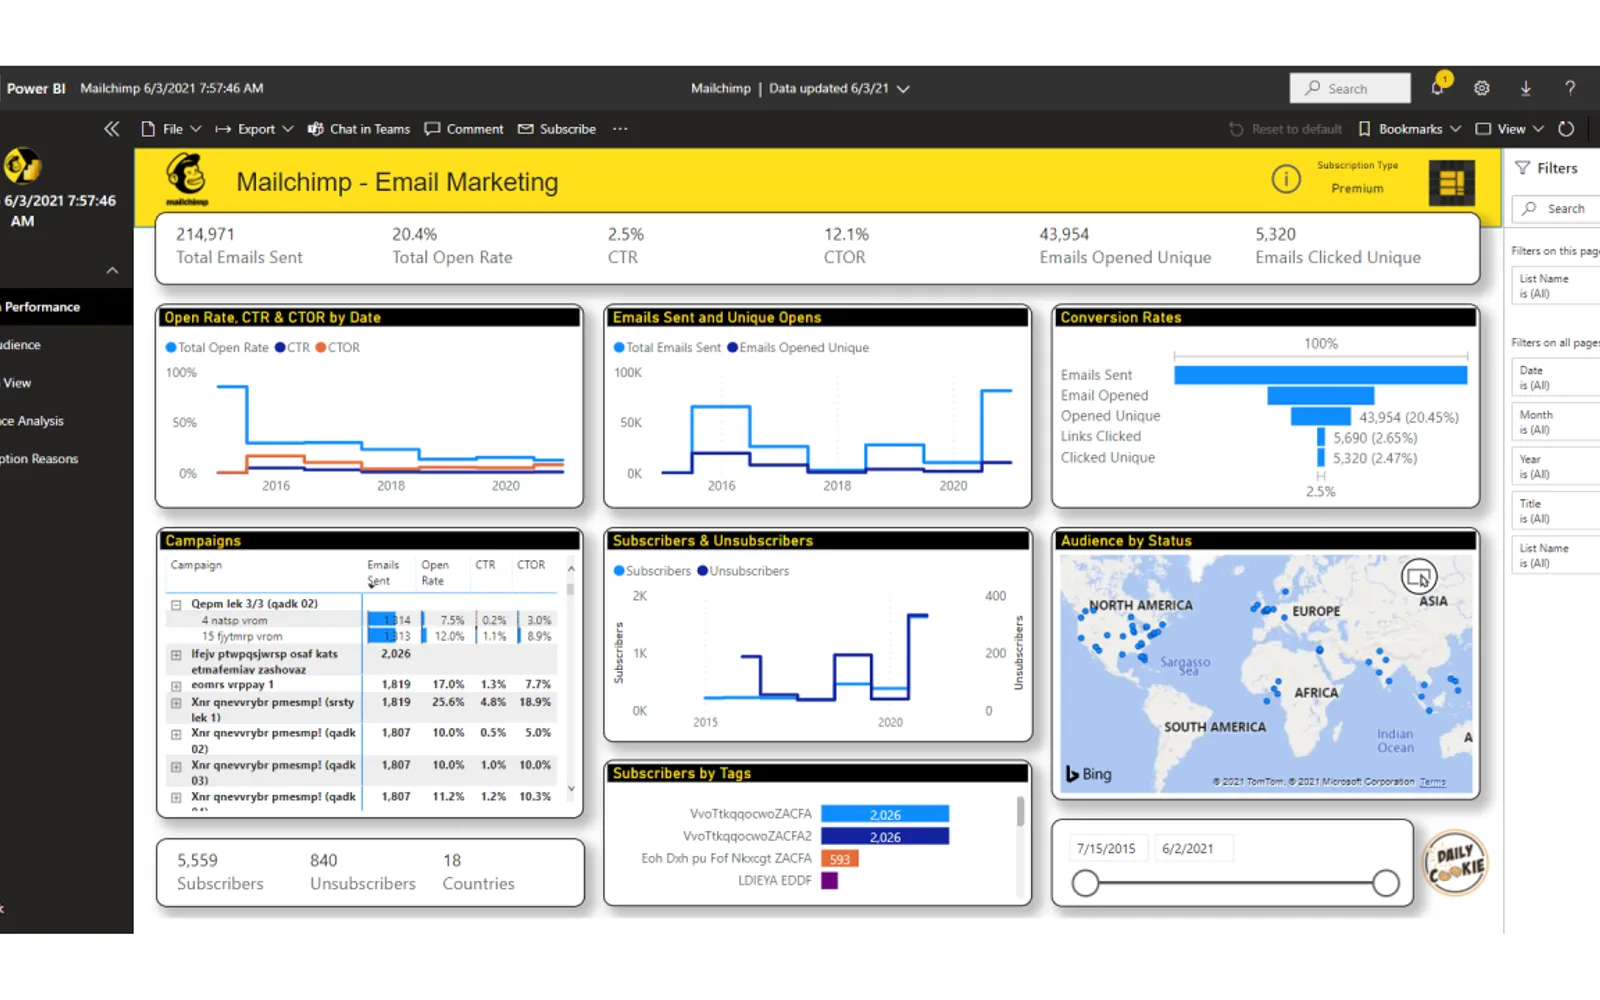The height and width of the screenshot is (1000, 1600).
Task: Select the Performance page tab
Action: pyautogui.click(x=66, y=307)
